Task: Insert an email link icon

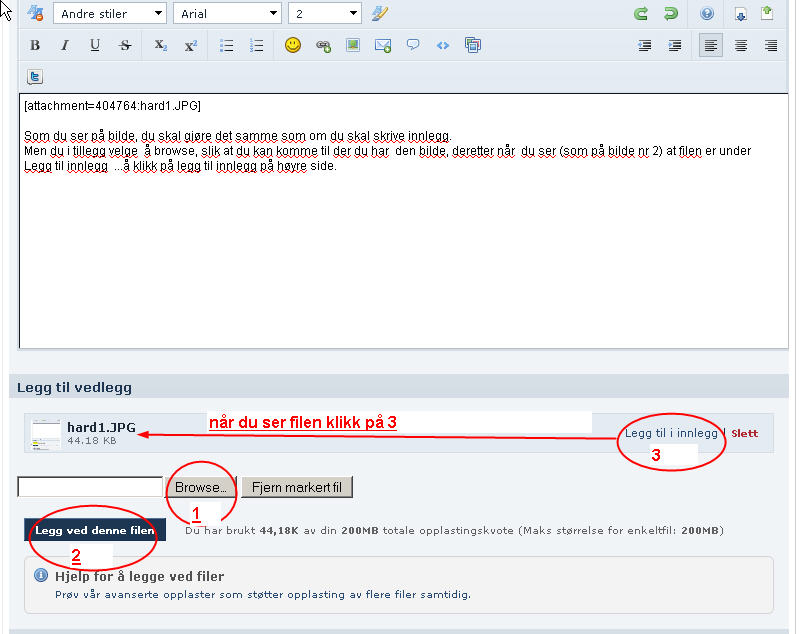Action: pyautogui.click(x=383, y=45)
